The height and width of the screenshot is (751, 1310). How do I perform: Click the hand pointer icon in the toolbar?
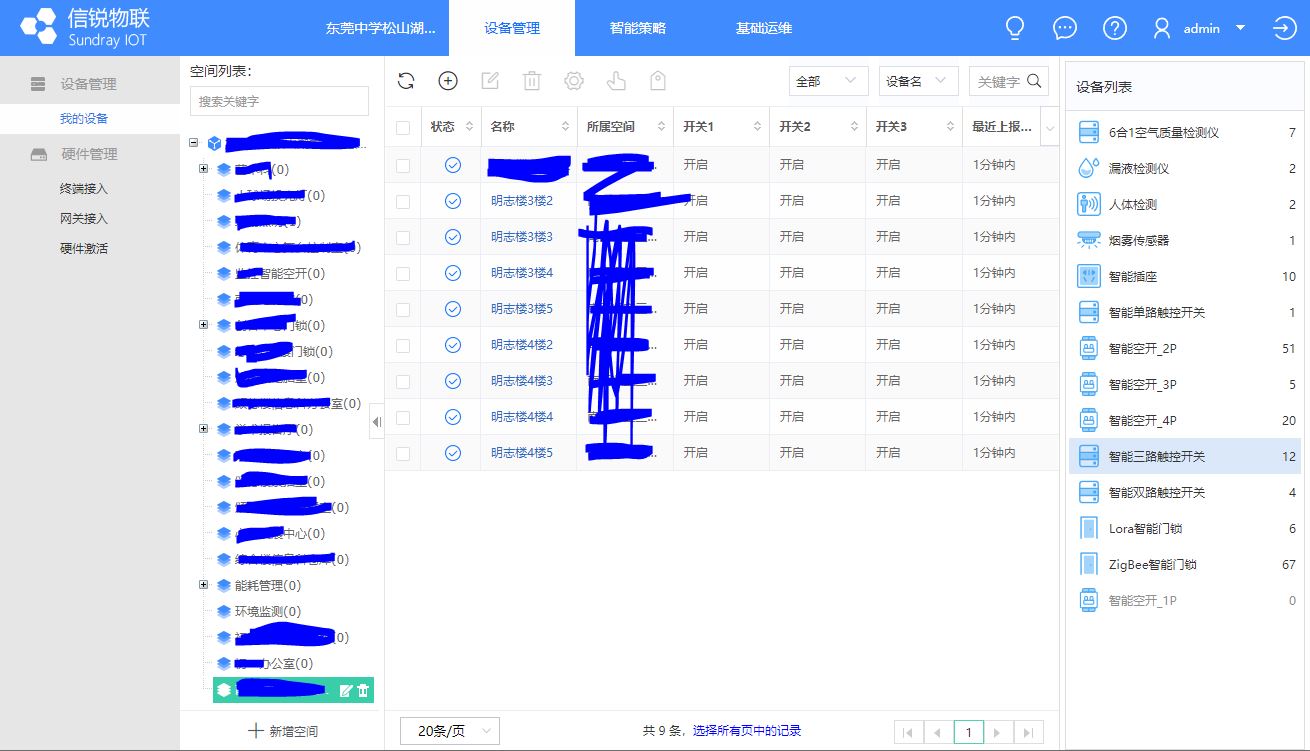616,81
